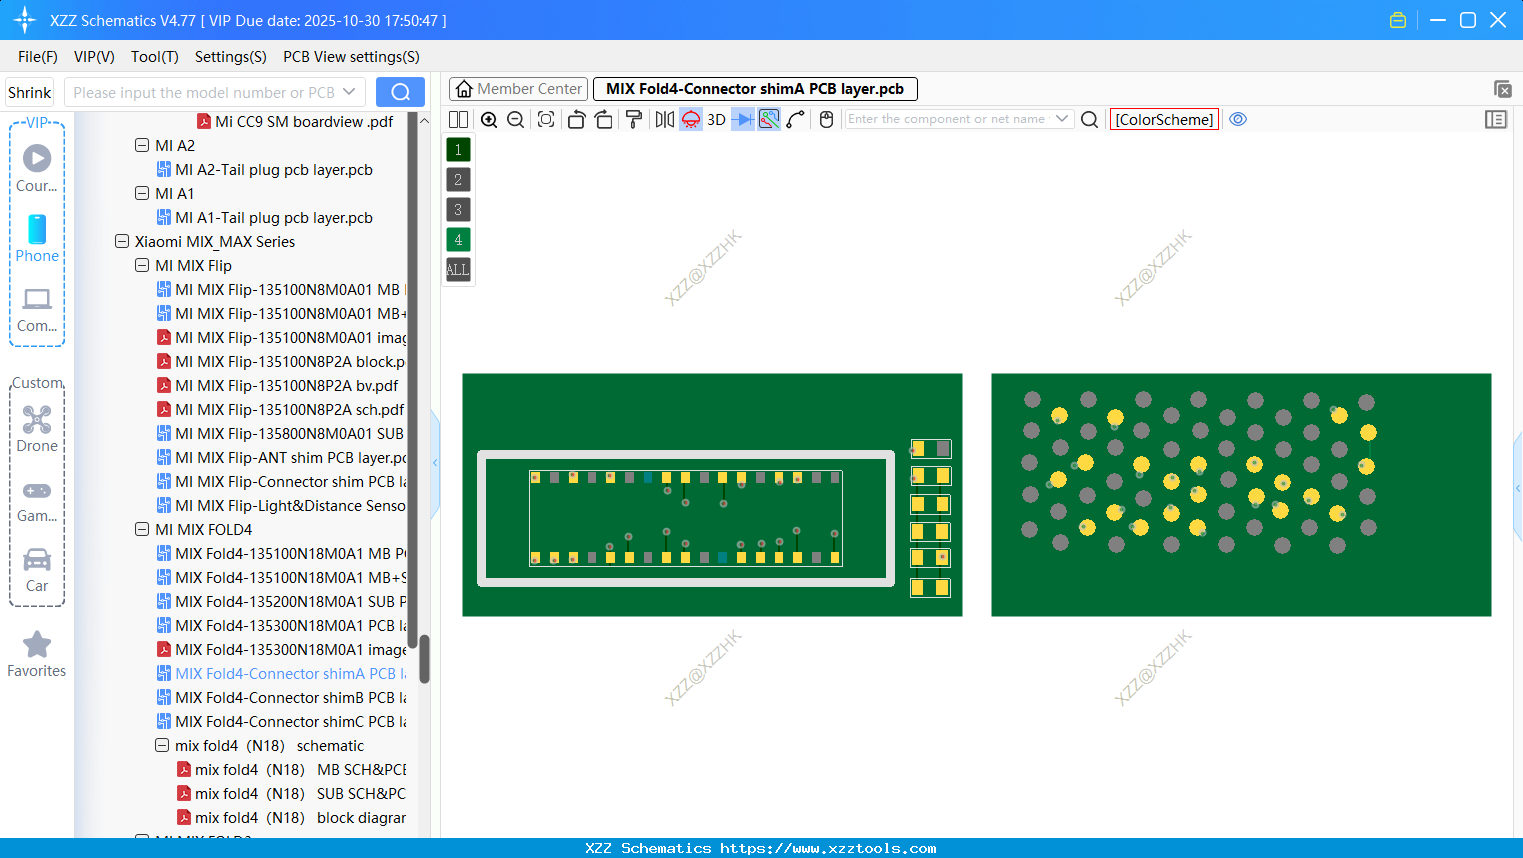Click the left PCB top-side board thumbnail
Screen dimensions: 1523x858
(712, 495)
